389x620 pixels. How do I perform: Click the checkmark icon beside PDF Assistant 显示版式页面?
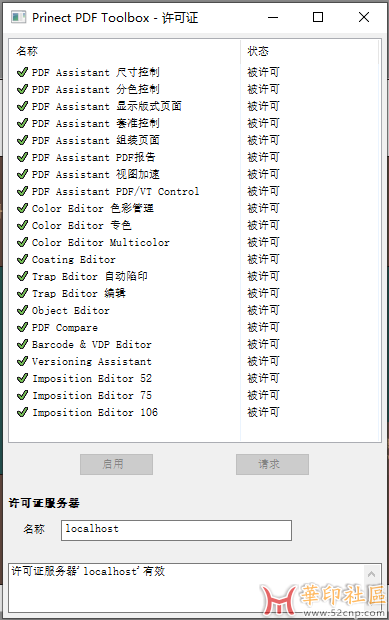[22, 106]
